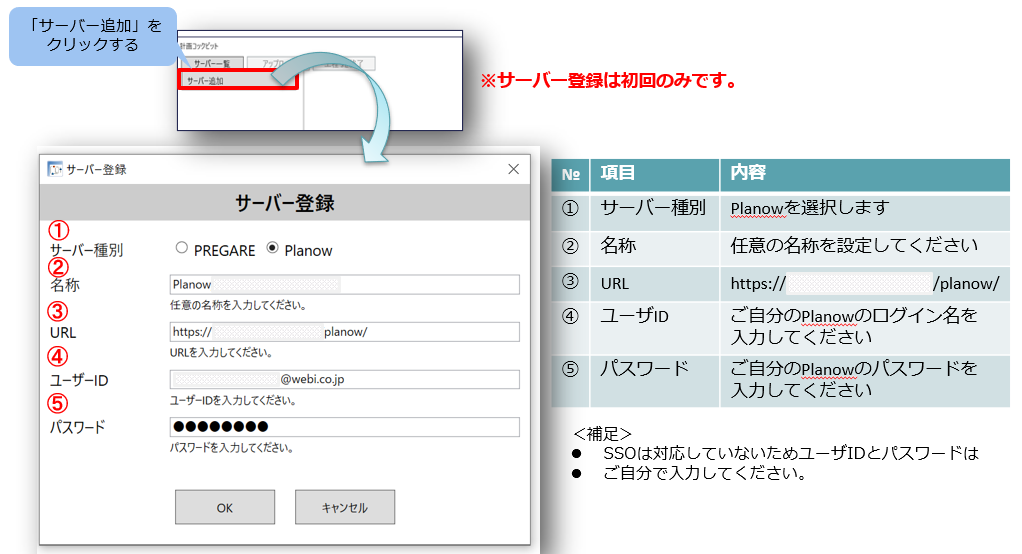Click the URL input field starting with https://
Screen dimensions: 1022x554
pyautogui.click(x=344, y=332)
